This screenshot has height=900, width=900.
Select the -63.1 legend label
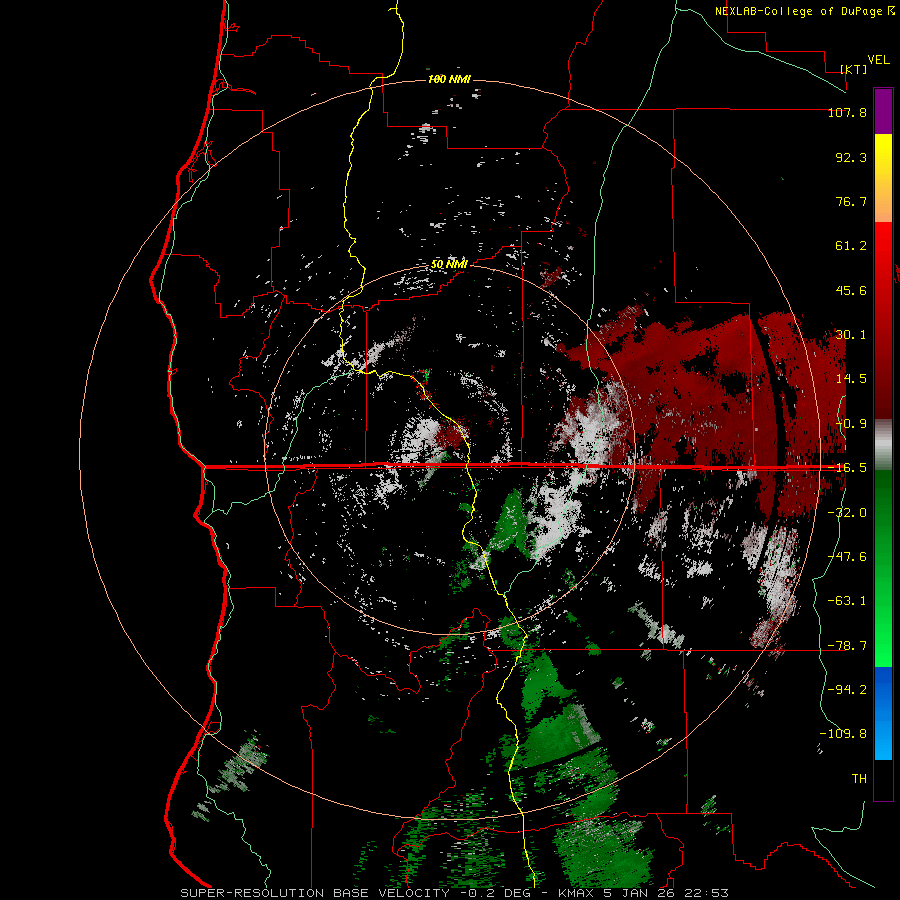pyautogui.click(x=847, y=601)
